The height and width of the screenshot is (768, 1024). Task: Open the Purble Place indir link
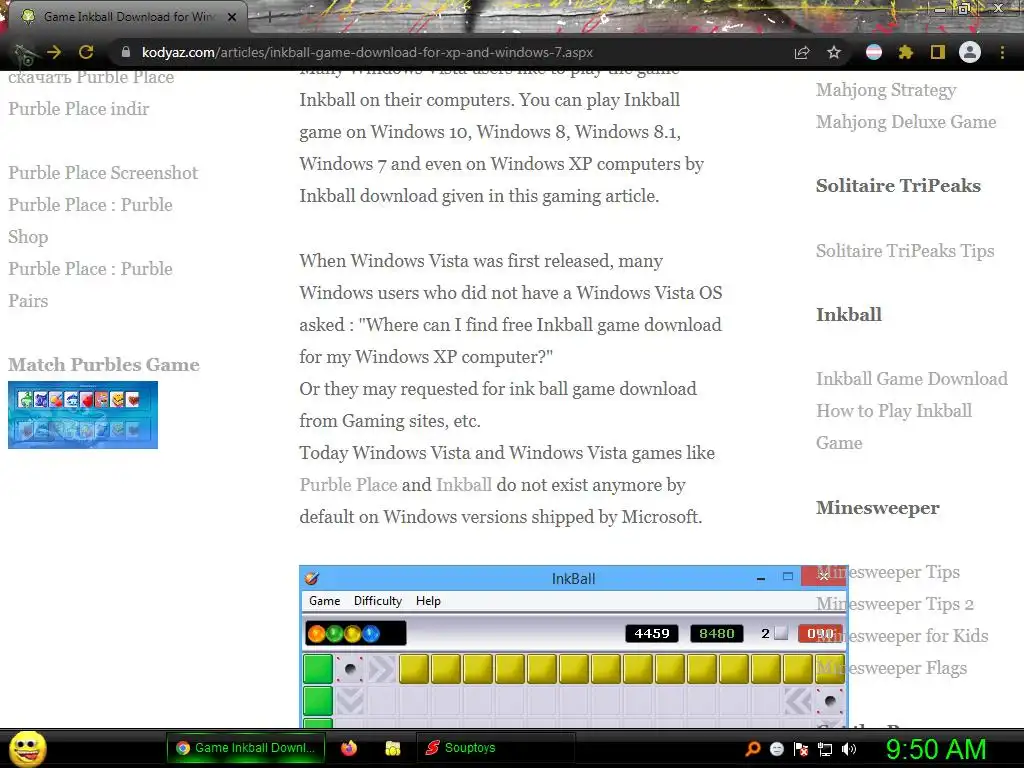point(78,108)
